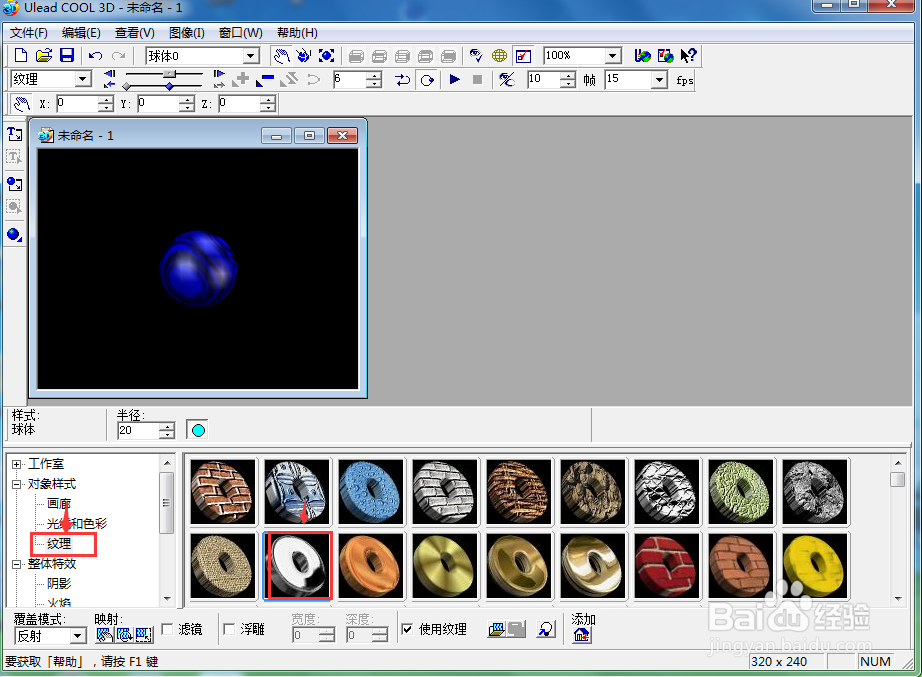Click the first mapping icon
Viewport: 922px width, 677px height.
click(x=104, y=635)
